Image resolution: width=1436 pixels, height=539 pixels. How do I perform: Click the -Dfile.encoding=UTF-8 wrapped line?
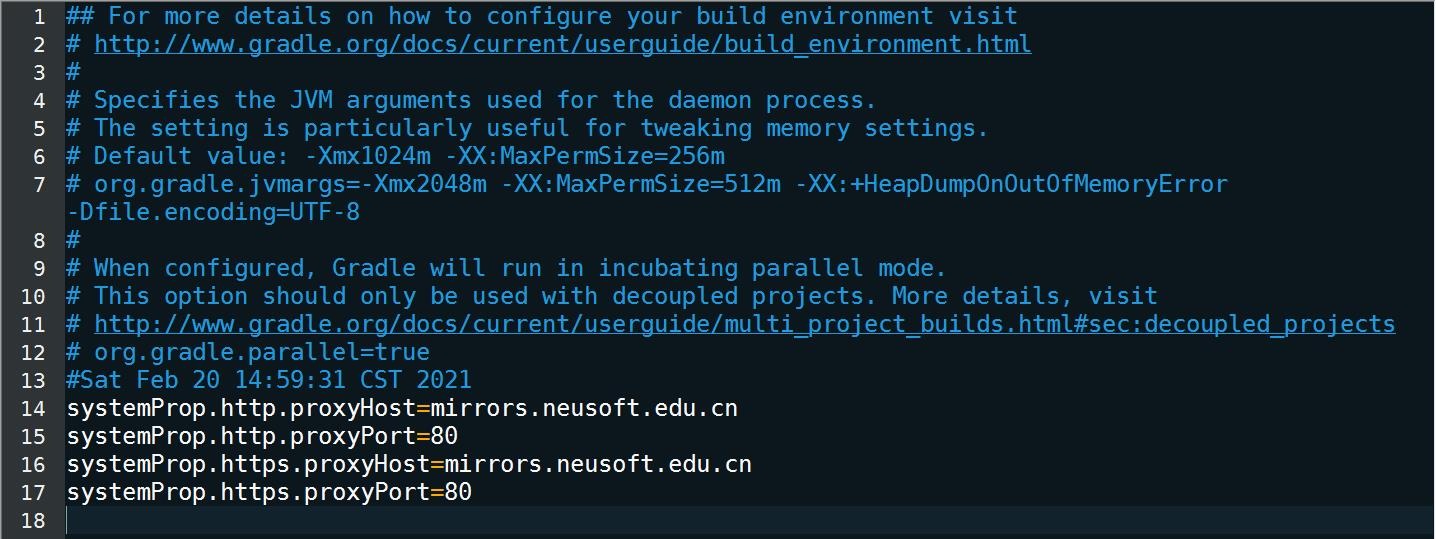(213, 212)
